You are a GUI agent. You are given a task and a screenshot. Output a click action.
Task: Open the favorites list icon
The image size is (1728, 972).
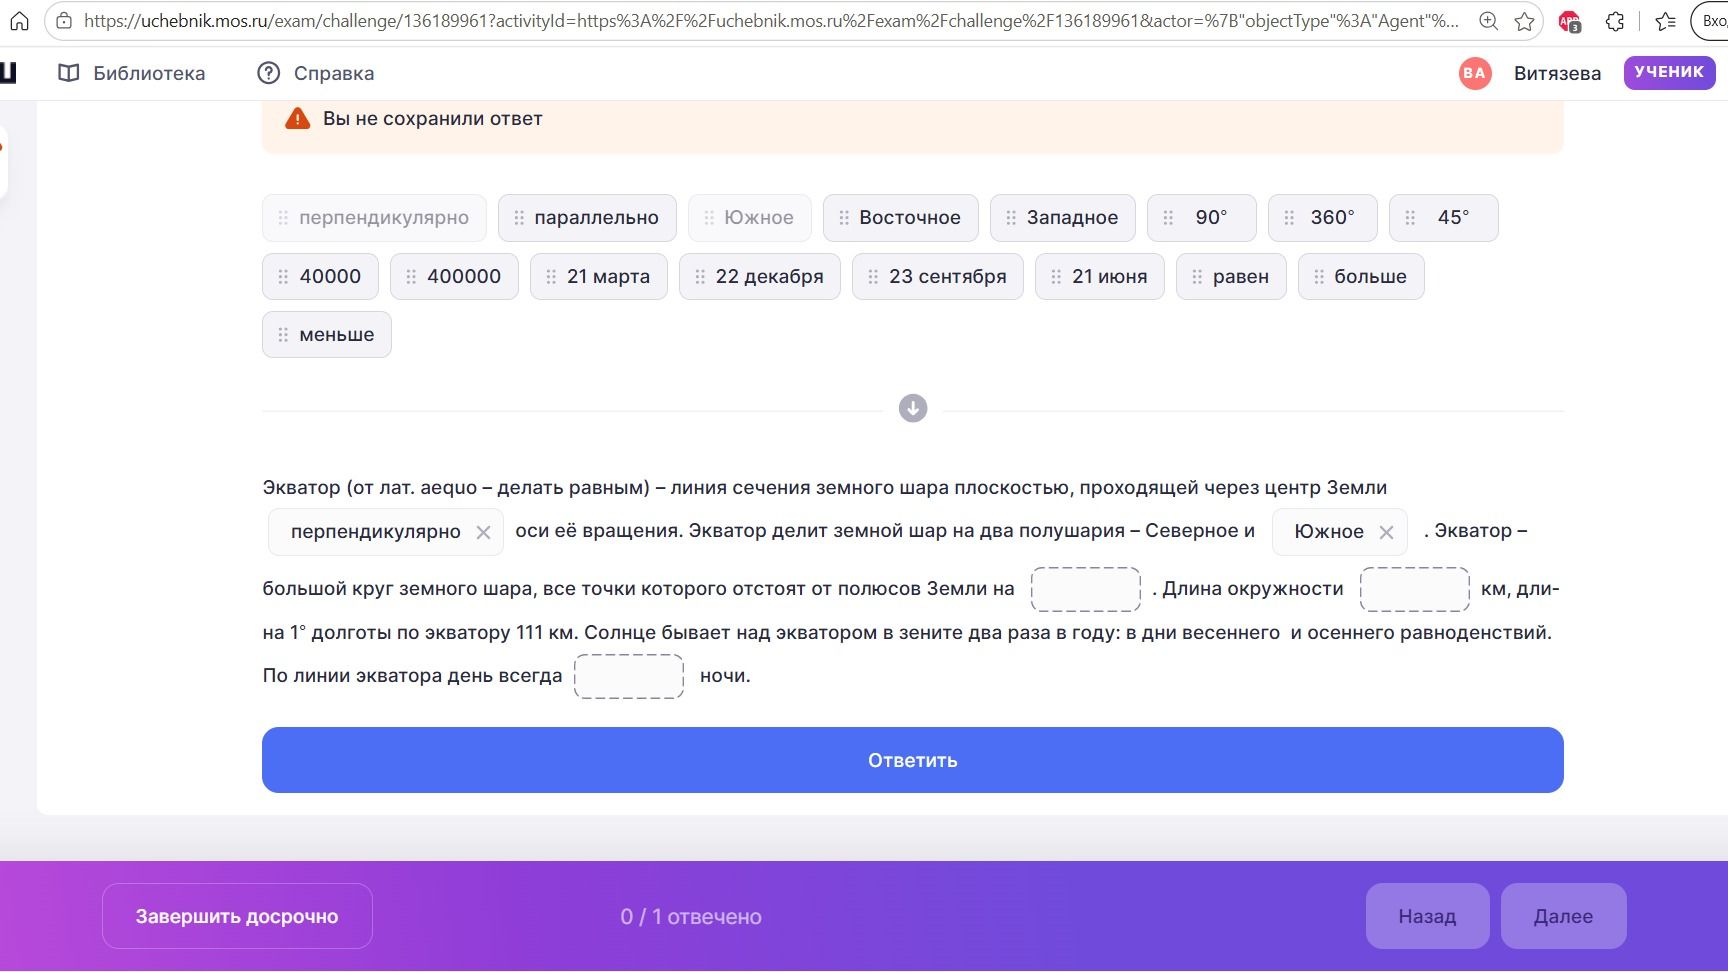pos(1665,21)
